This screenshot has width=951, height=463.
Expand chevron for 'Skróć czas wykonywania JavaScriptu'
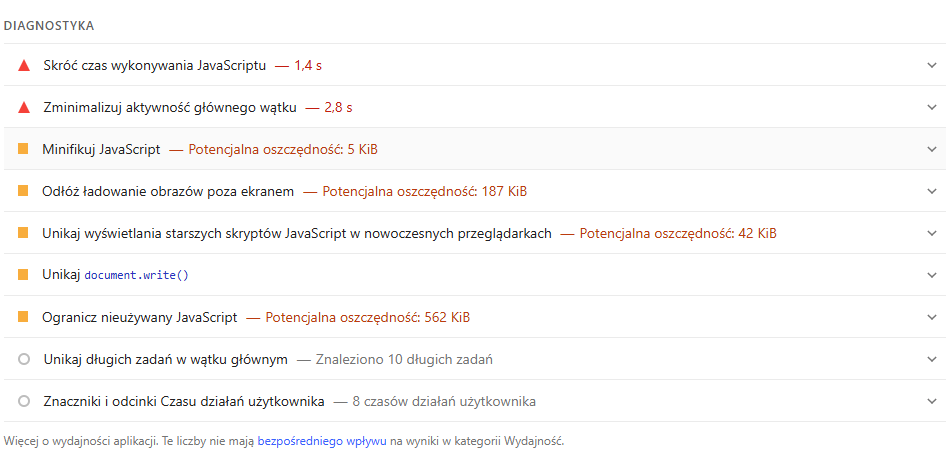(932, 66)
